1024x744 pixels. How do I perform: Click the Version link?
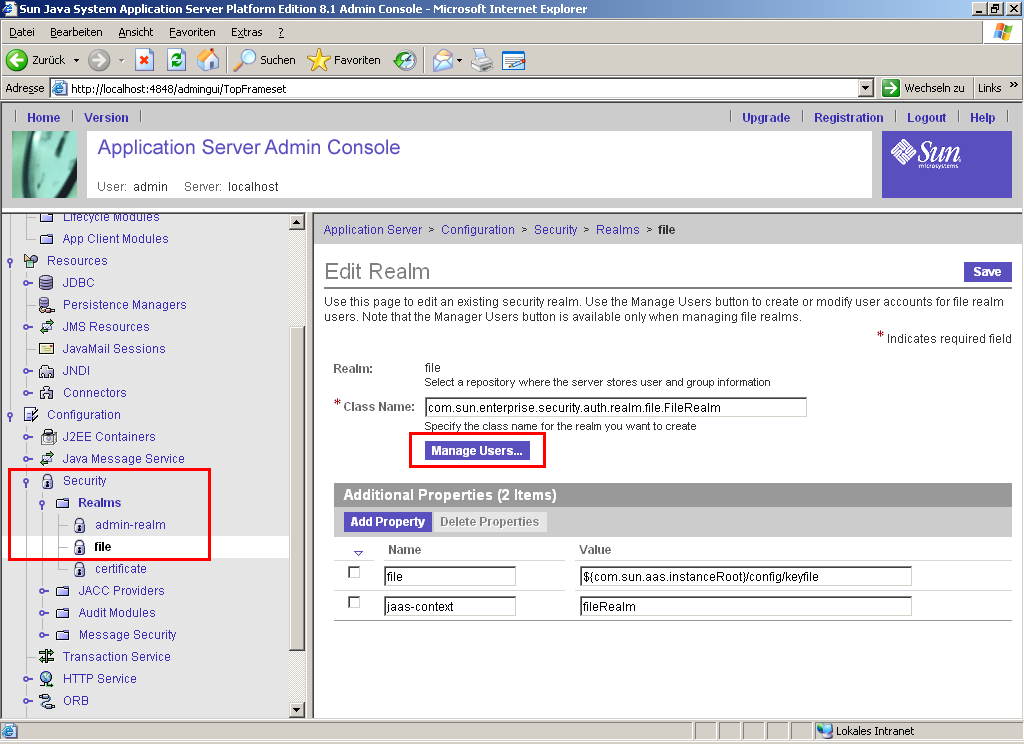coord(106,118)
